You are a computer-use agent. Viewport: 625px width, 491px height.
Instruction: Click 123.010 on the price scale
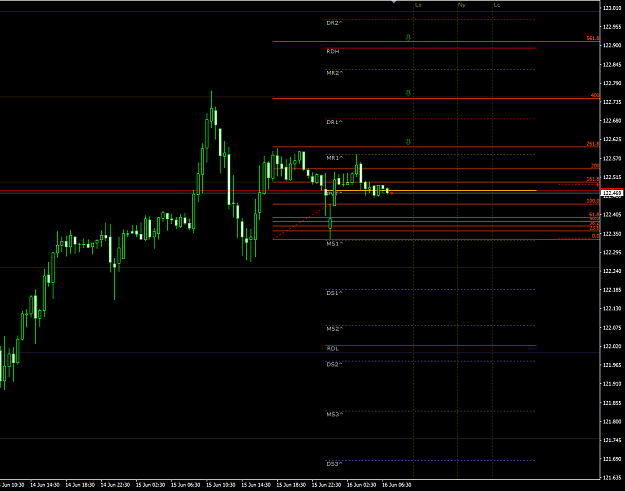coord(612,8)
